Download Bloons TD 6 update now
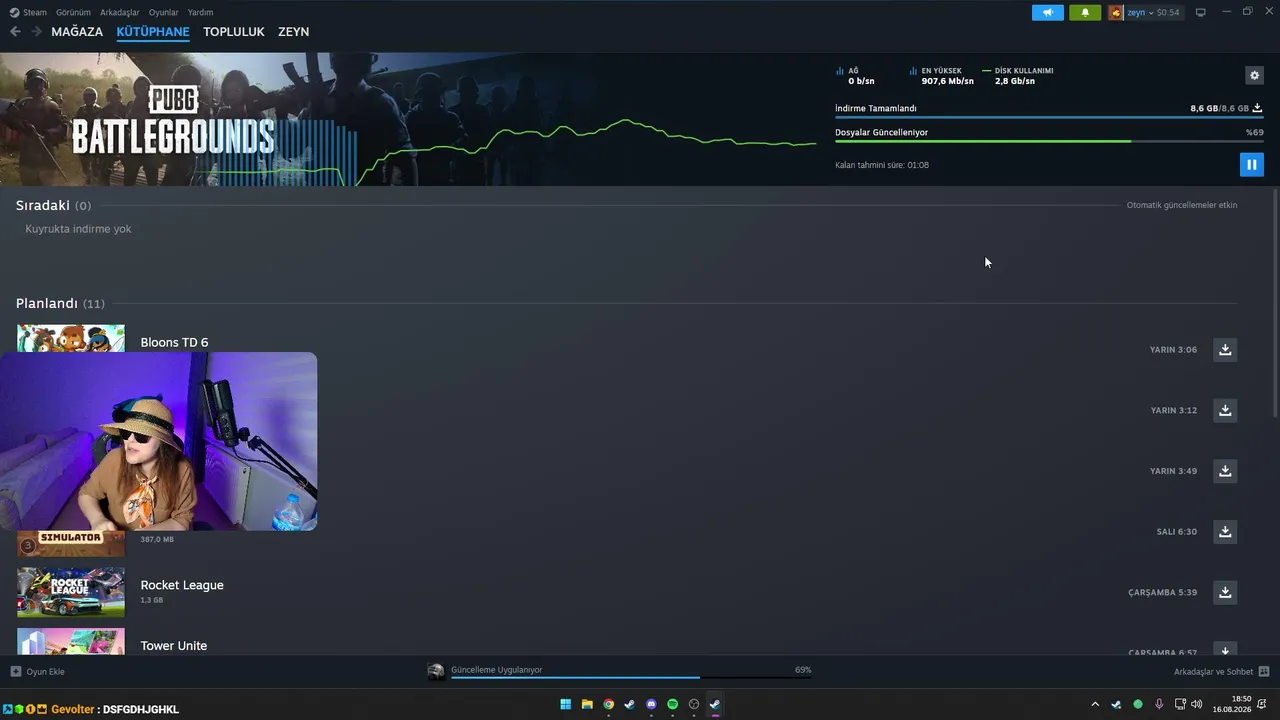The width and height of the screenshot is (1280, 720). (1225, 350)
